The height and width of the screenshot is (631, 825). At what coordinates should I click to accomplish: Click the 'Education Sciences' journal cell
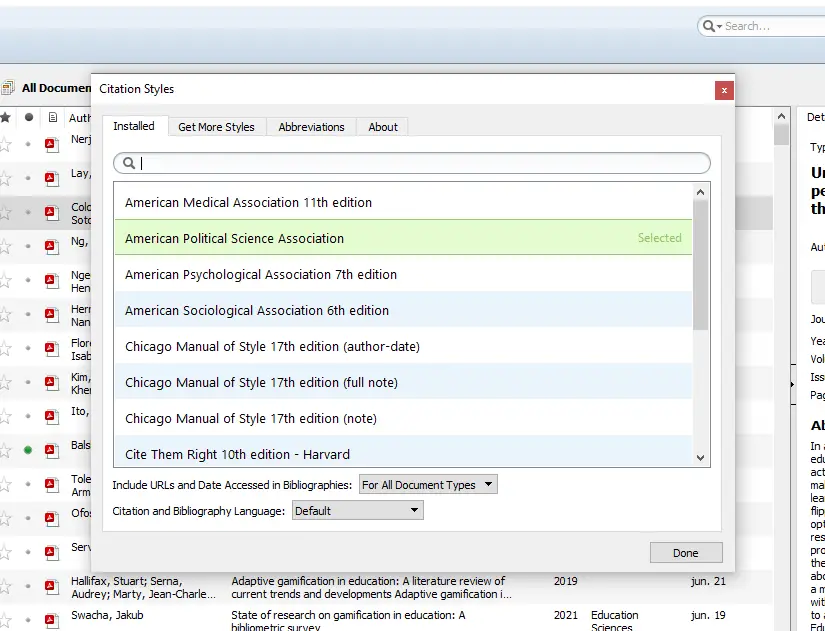pyautogui.click(x=615, y=621)
